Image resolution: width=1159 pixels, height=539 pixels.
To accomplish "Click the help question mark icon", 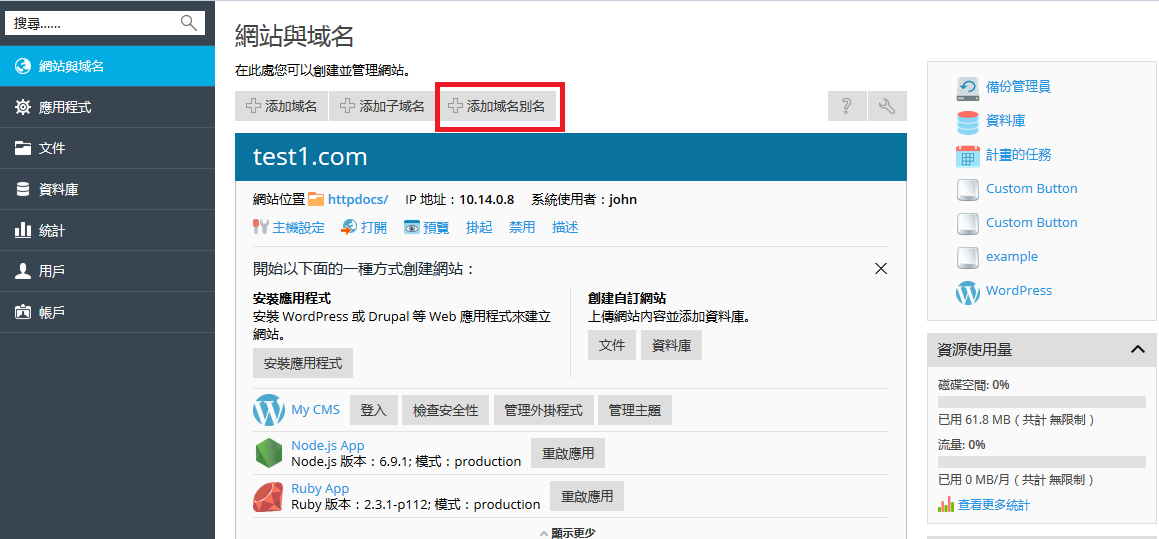I will click(847, 106).
